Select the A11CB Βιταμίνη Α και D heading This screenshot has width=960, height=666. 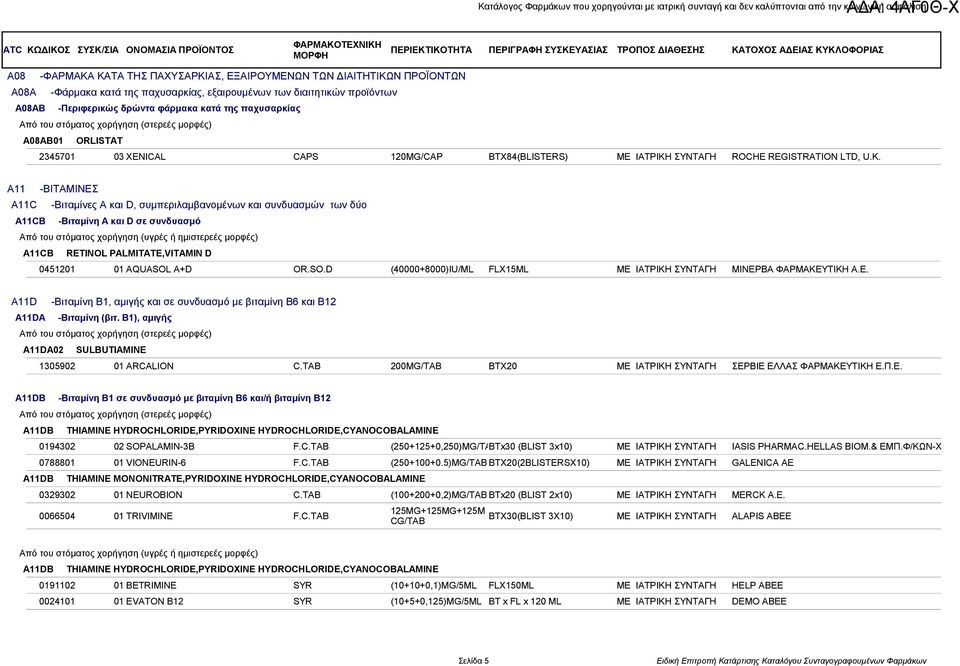[x=108, y=221]
